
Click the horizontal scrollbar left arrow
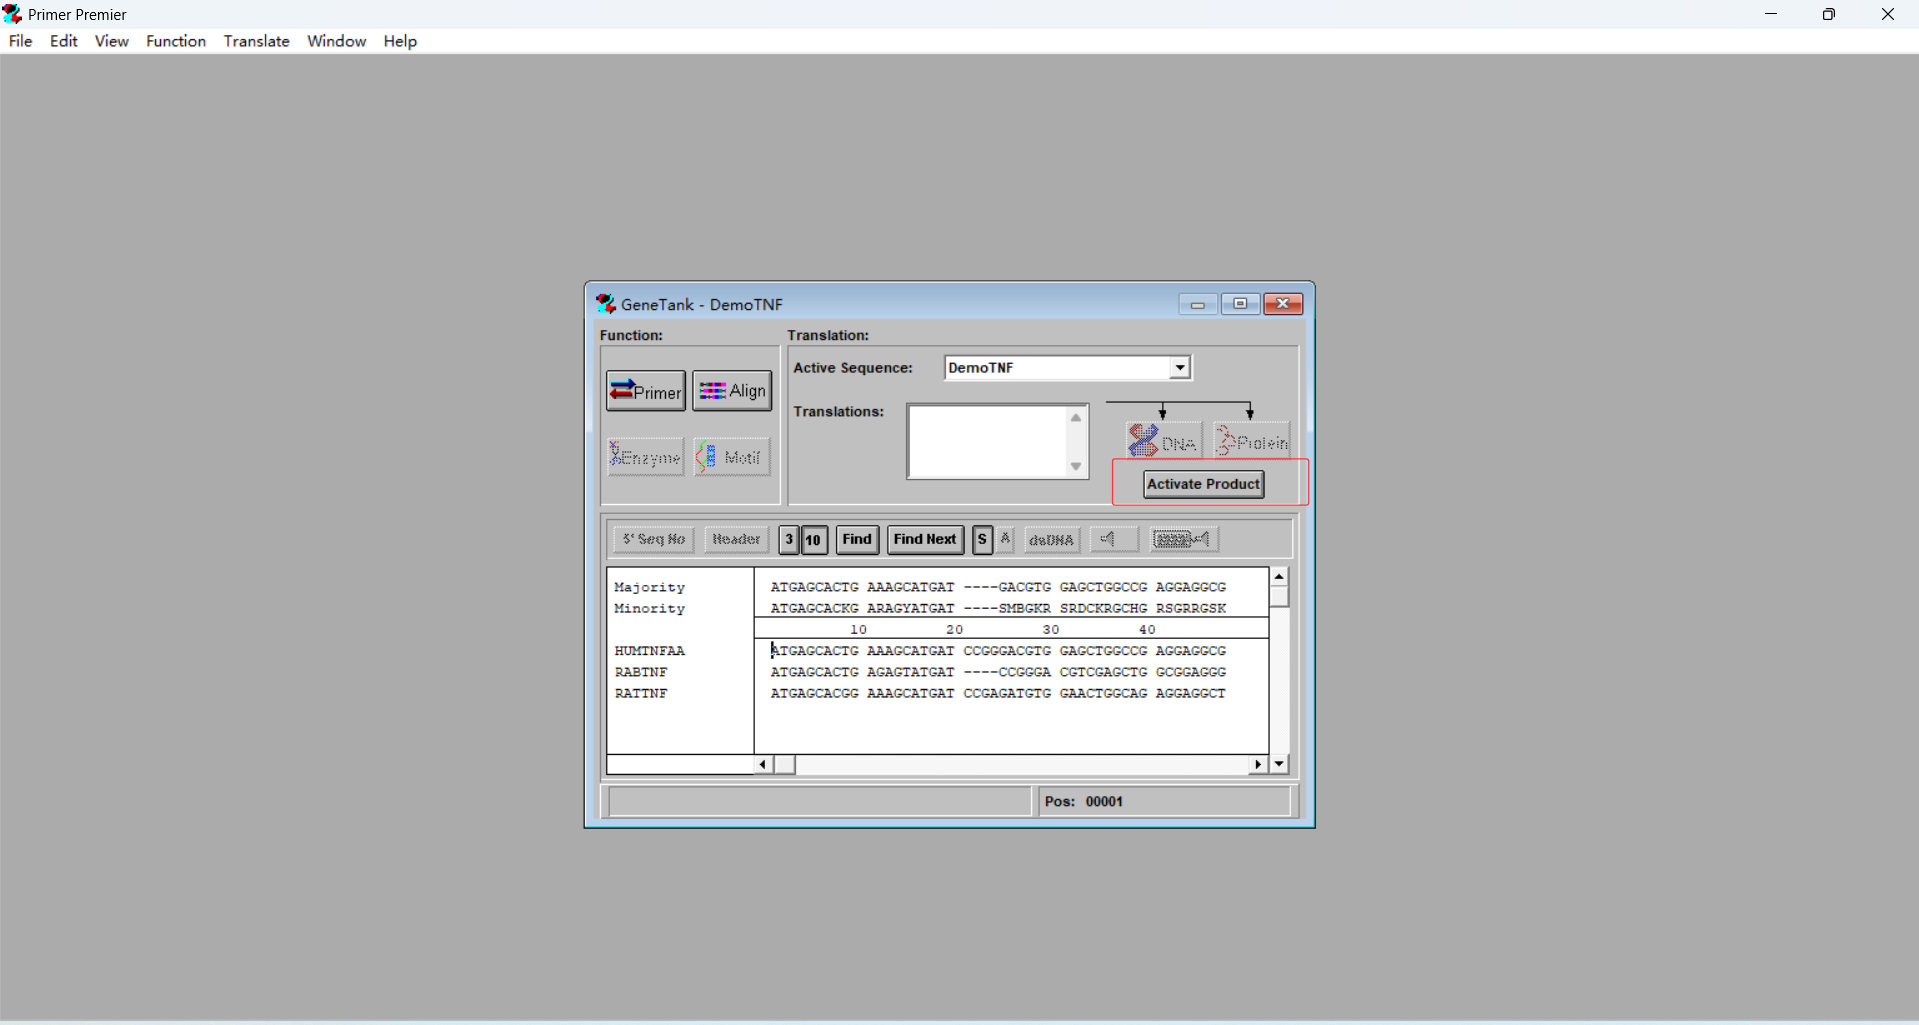(763, 765)
